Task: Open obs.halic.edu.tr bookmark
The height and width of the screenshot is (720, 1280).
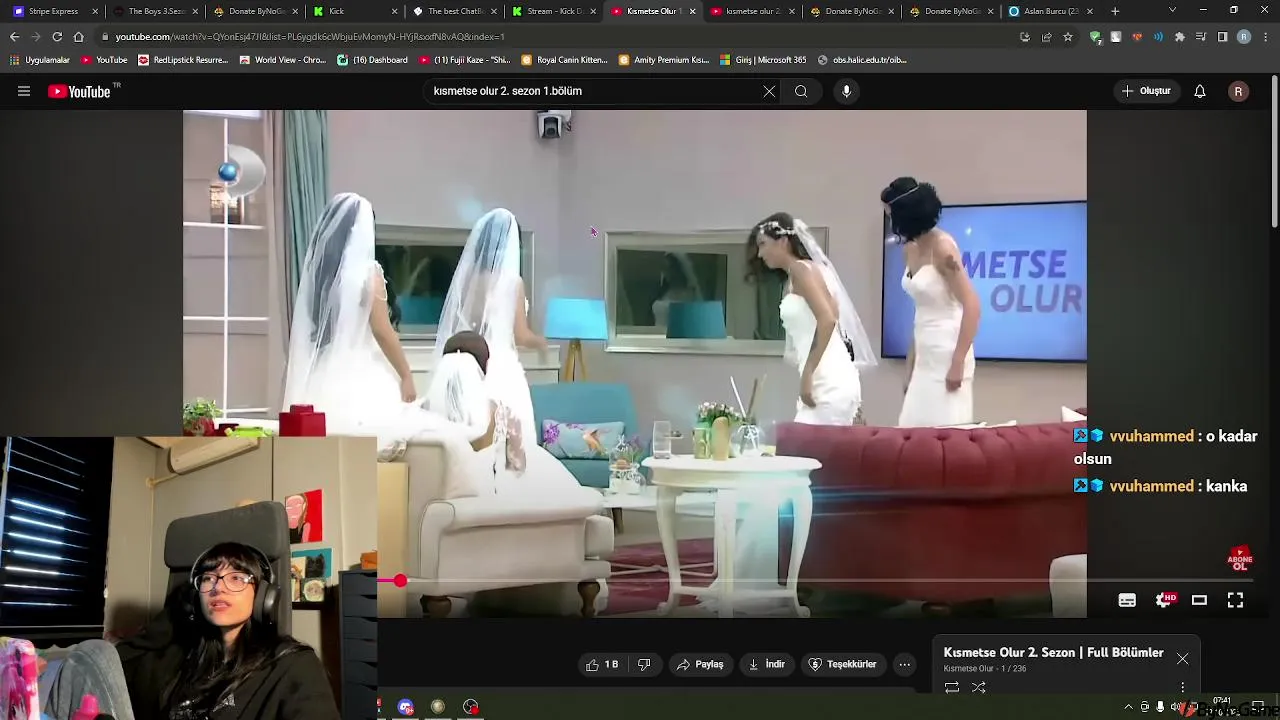Action: [862, 60]
